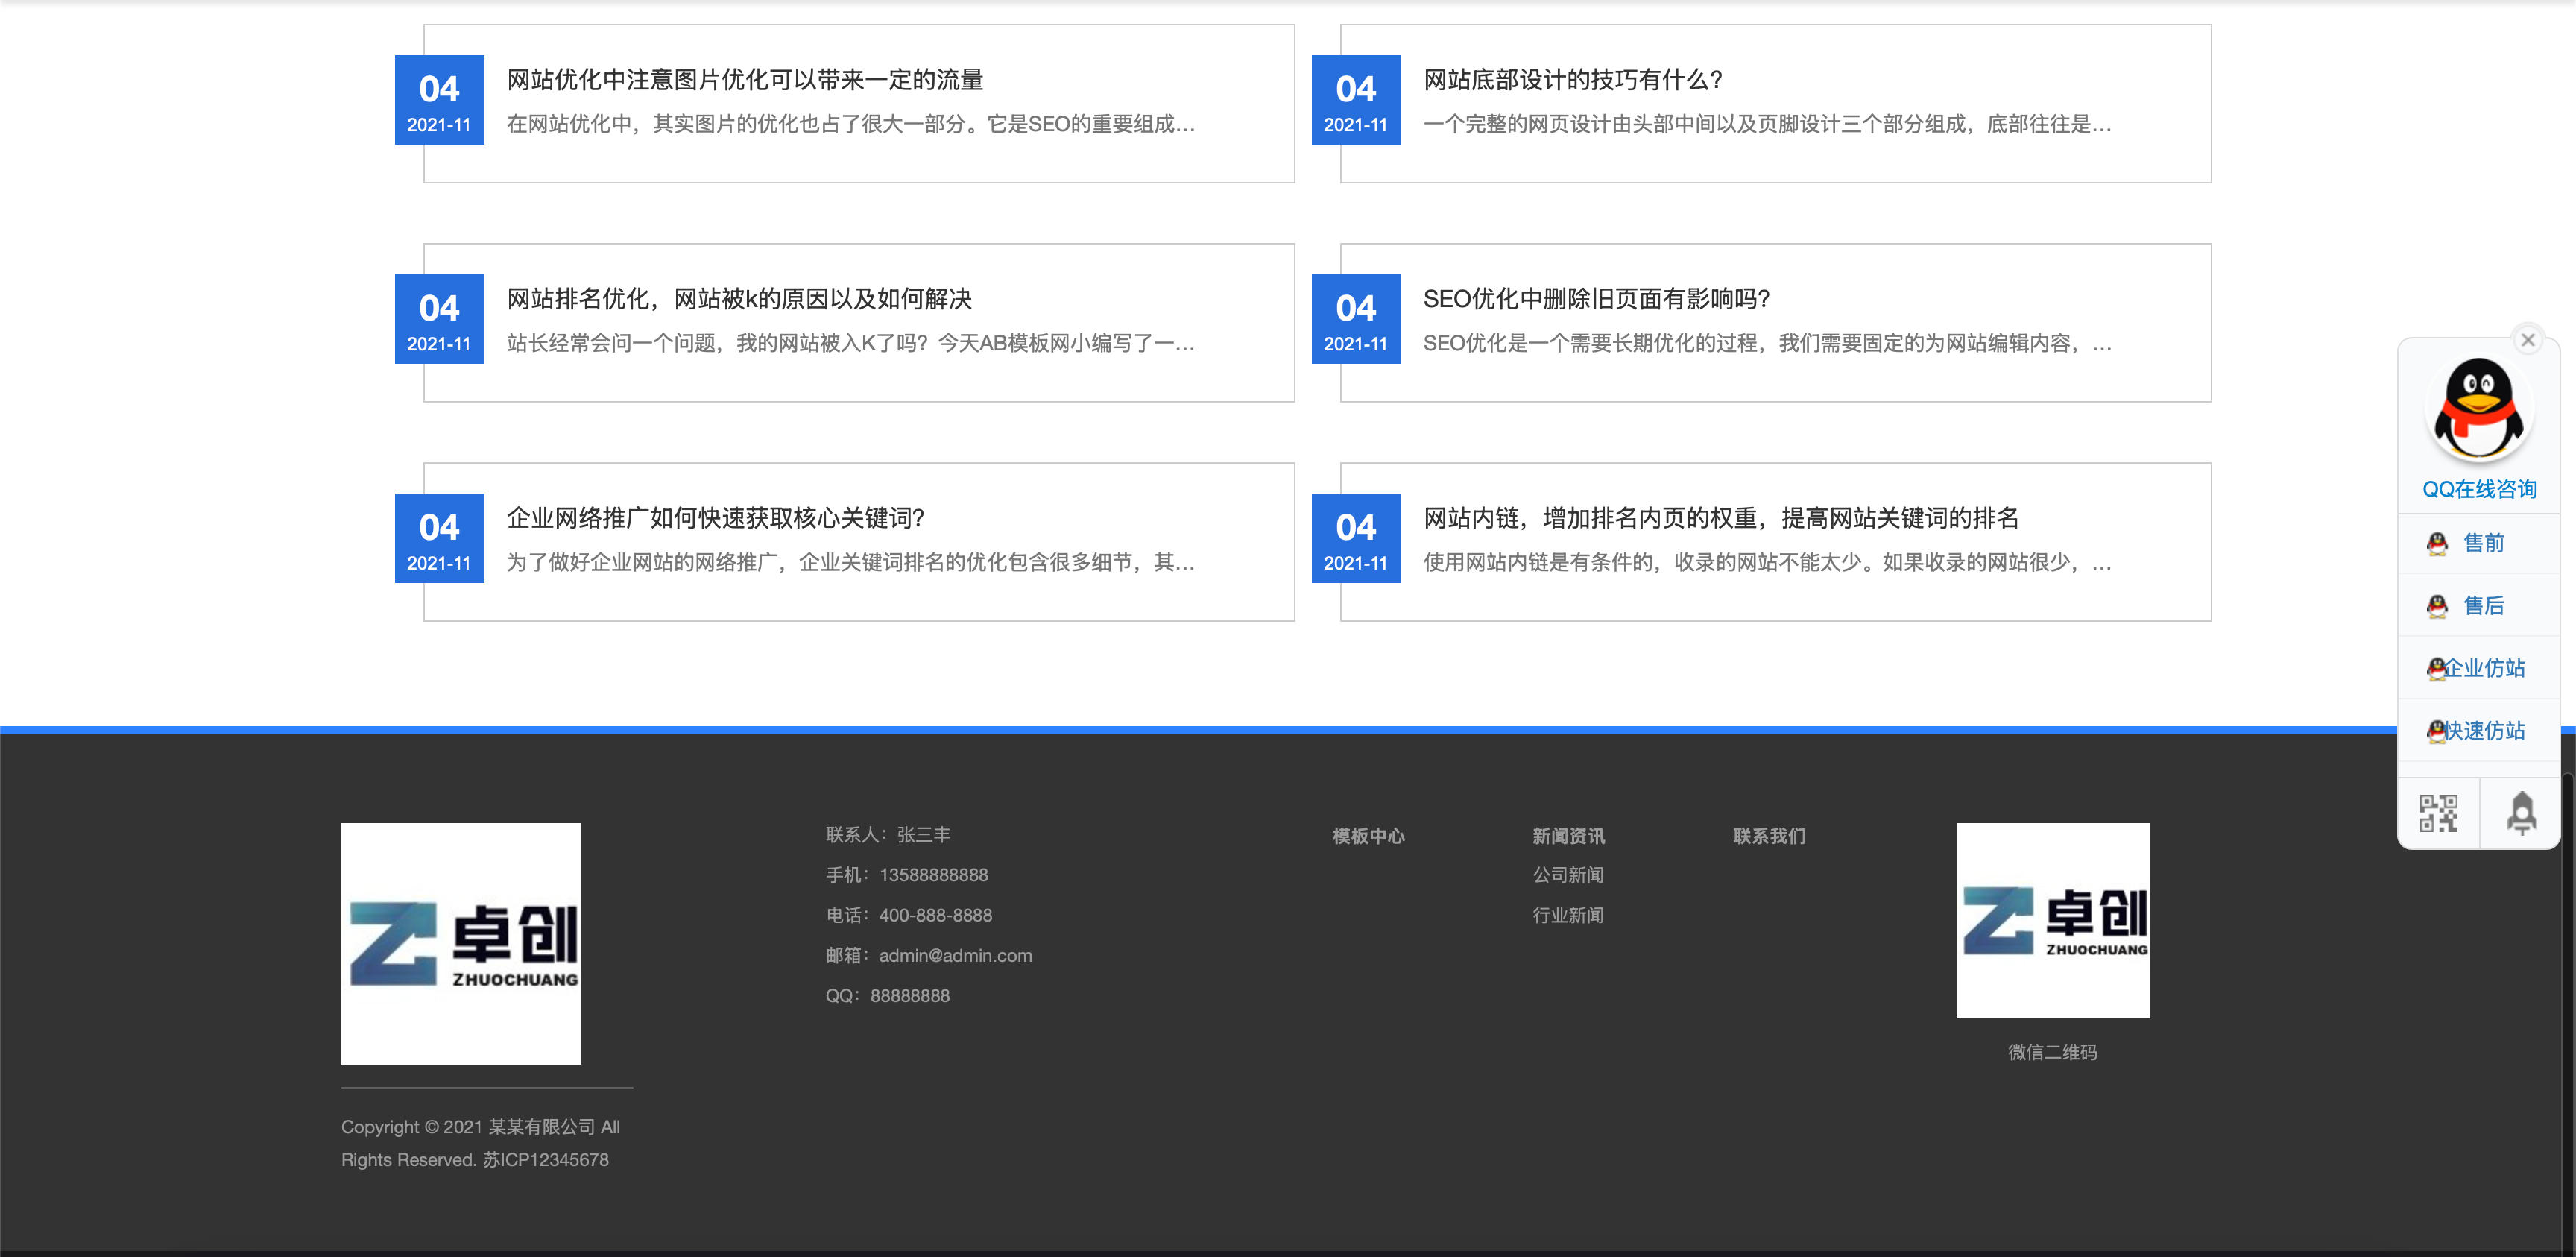The image size is (2576, 1257).
Task: Open article 网站优化中注意图片优化可以带来一定的流量
Action: point(745,80)
